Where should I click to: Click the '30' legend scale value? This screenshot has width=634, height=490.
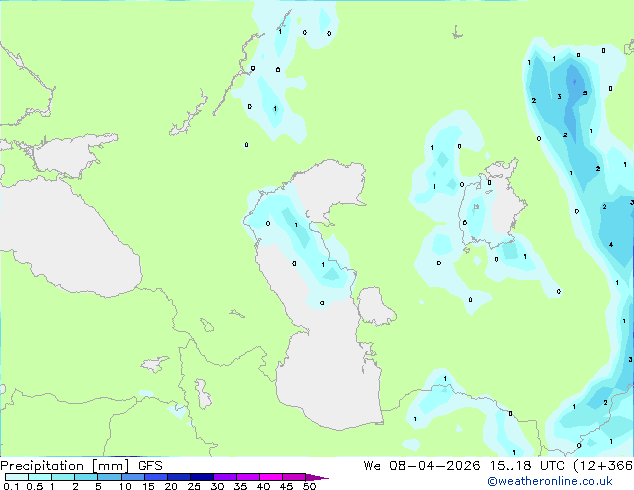tap(217, 486)
